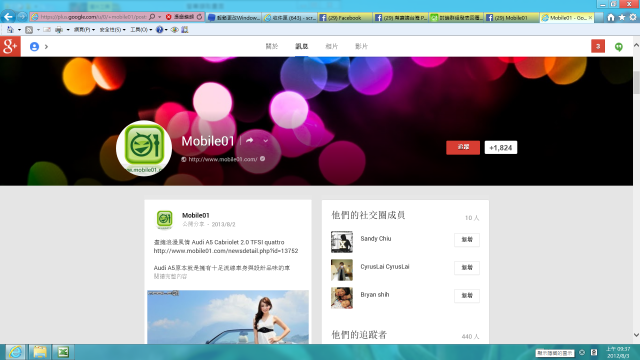
Task: Click the address bar search magnifier icon
Action: pos(152,17)
